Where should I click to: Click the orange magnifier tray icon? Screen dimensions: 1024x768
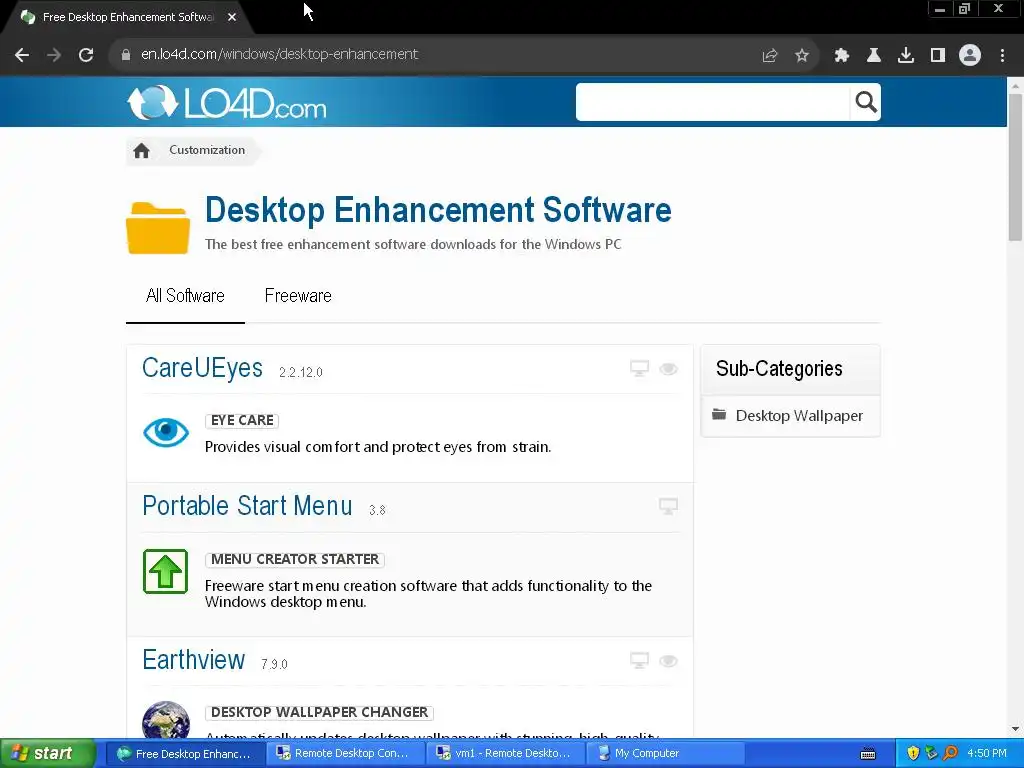coord(951,754)
